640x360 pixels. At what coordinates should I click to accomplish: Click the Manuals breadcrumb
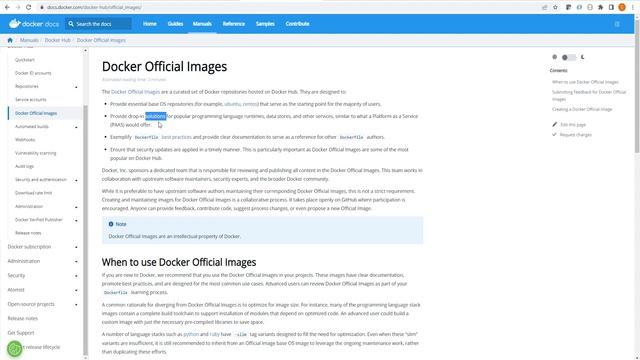(29, 40)
